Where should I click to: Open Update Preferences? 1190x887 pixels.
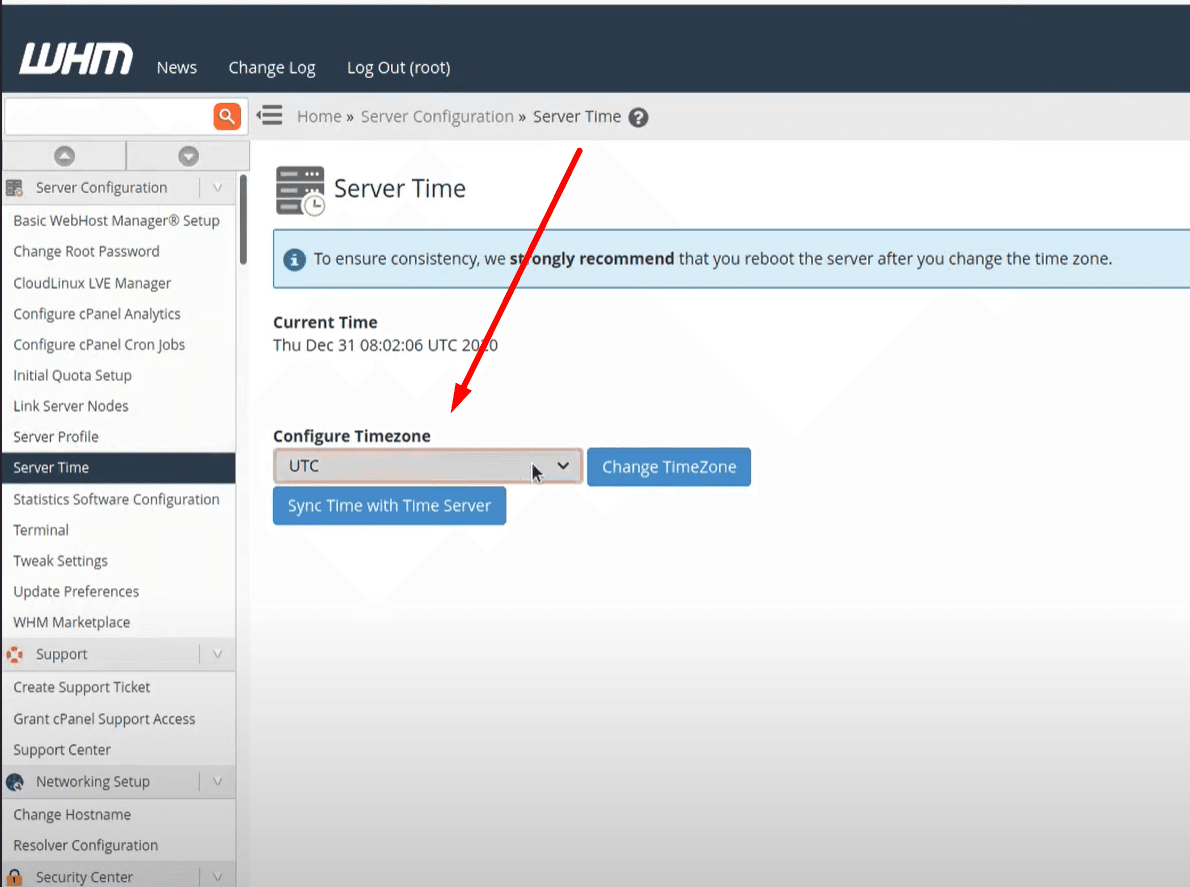click(x=76, y=592)
